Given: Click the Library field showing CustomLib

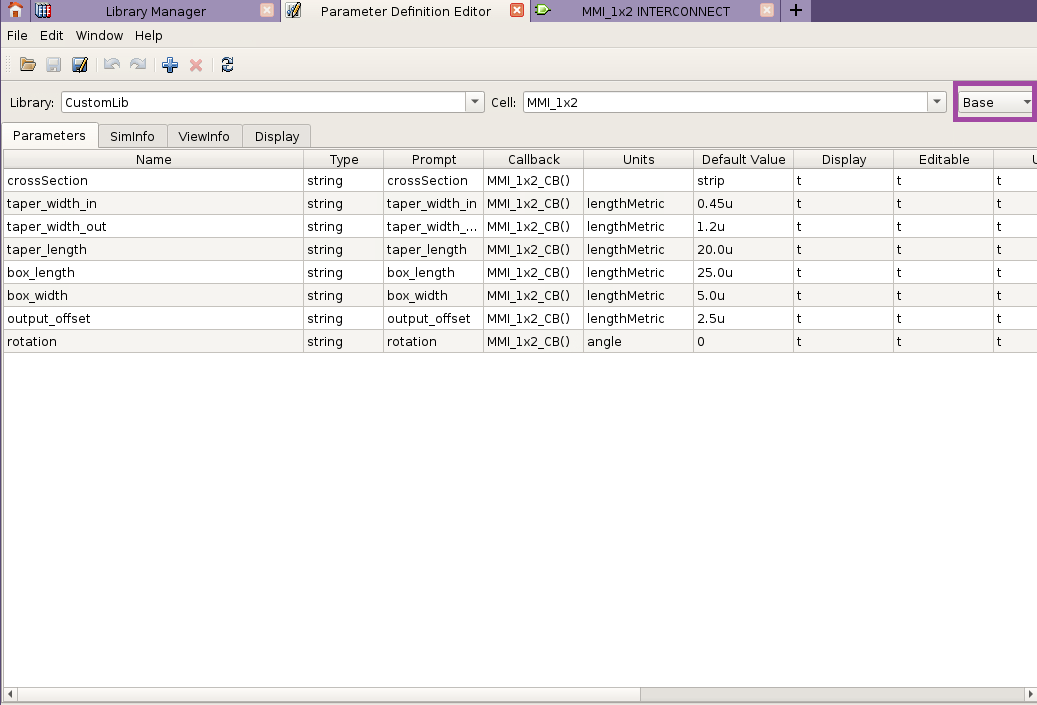Looking at the screenshot, I should 263,102.
